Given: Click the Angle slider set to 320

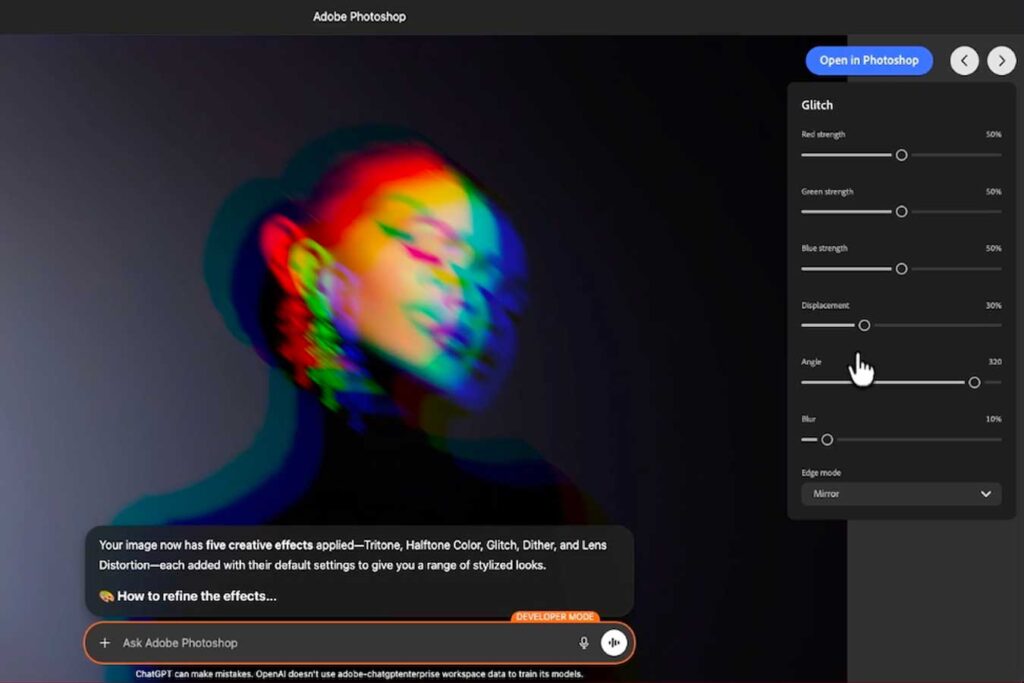Looking at the screenshot, I should pyautogui.click(x=975, y=382).
